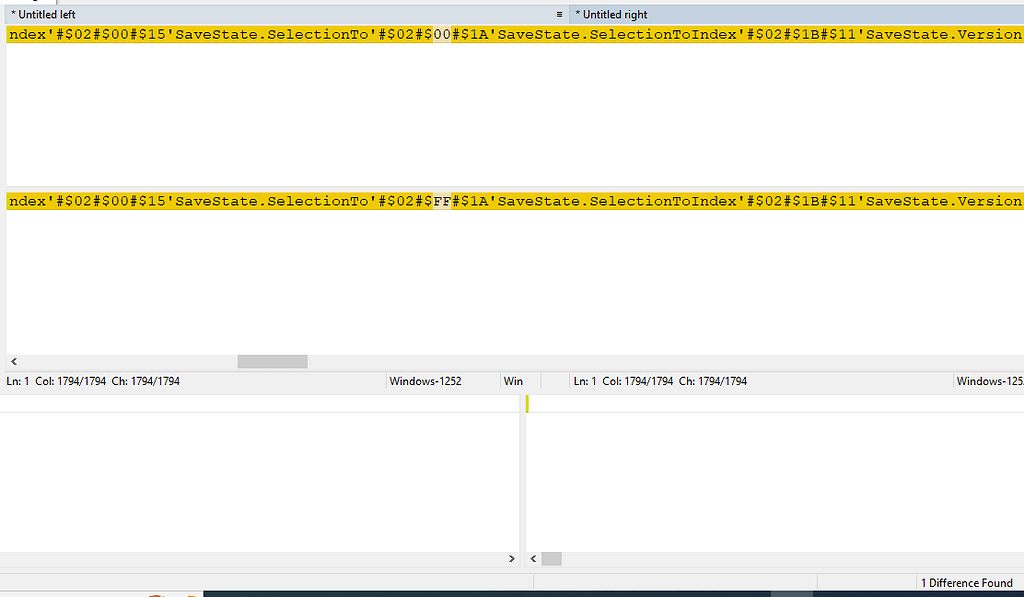Click the bottom-right pane's scrollbar thumb
1024x597 pixels.
[551, 558]
